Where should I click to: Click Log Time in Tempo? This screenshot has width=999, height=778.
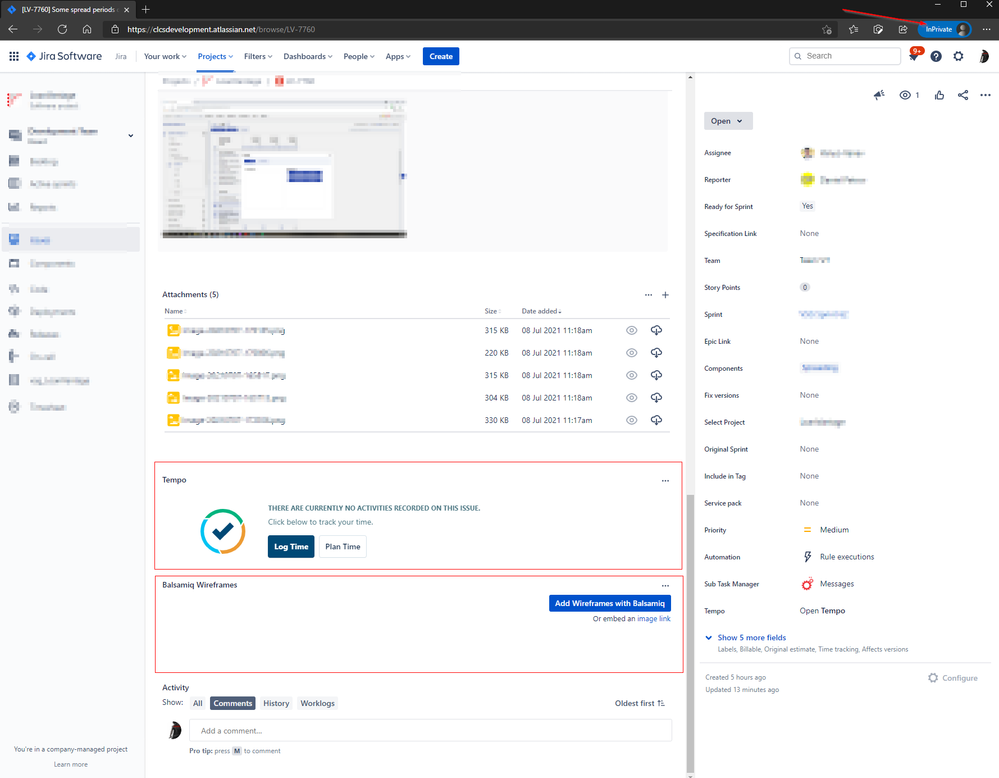click(x=291, y=547)
